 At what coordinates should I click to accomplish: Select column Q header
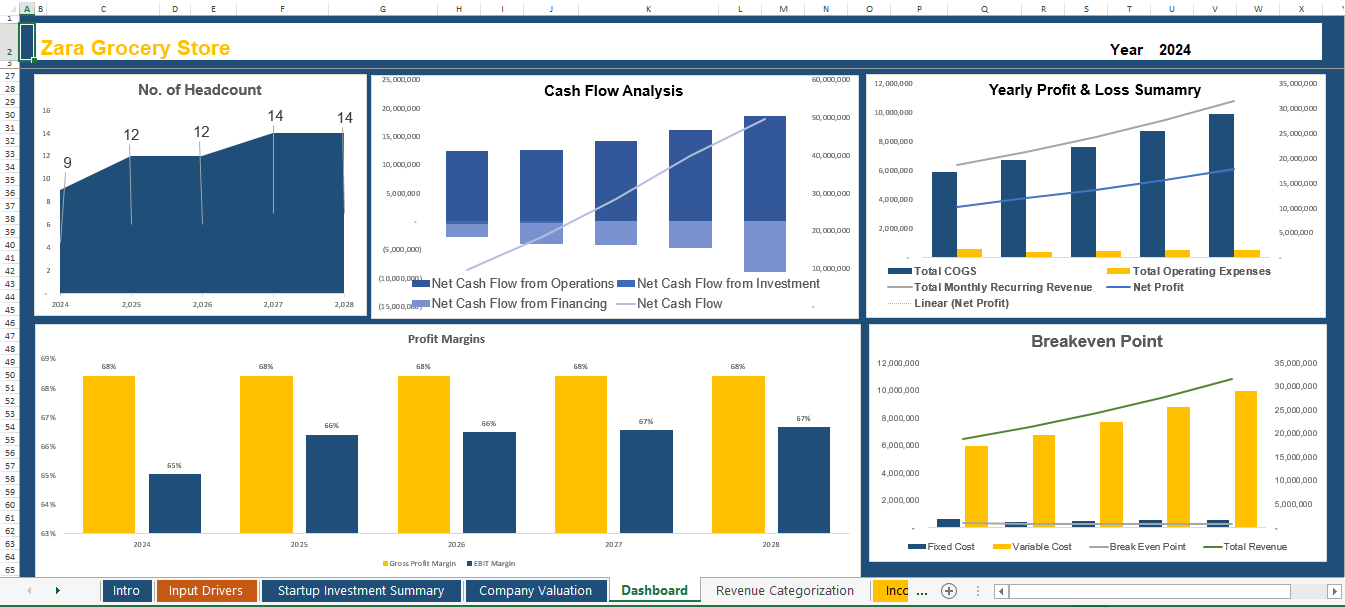pos(985,9)
